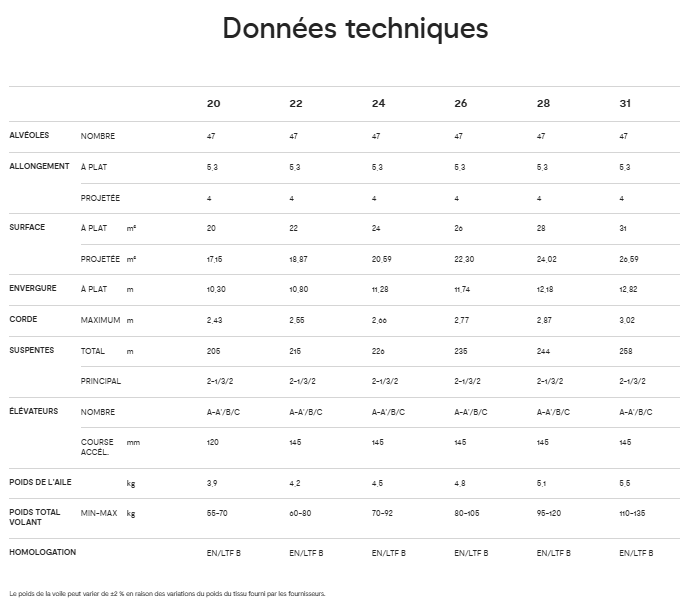680x604 pixels.
Task: Click the ALLONGEMENT row label
Action: 39,166
